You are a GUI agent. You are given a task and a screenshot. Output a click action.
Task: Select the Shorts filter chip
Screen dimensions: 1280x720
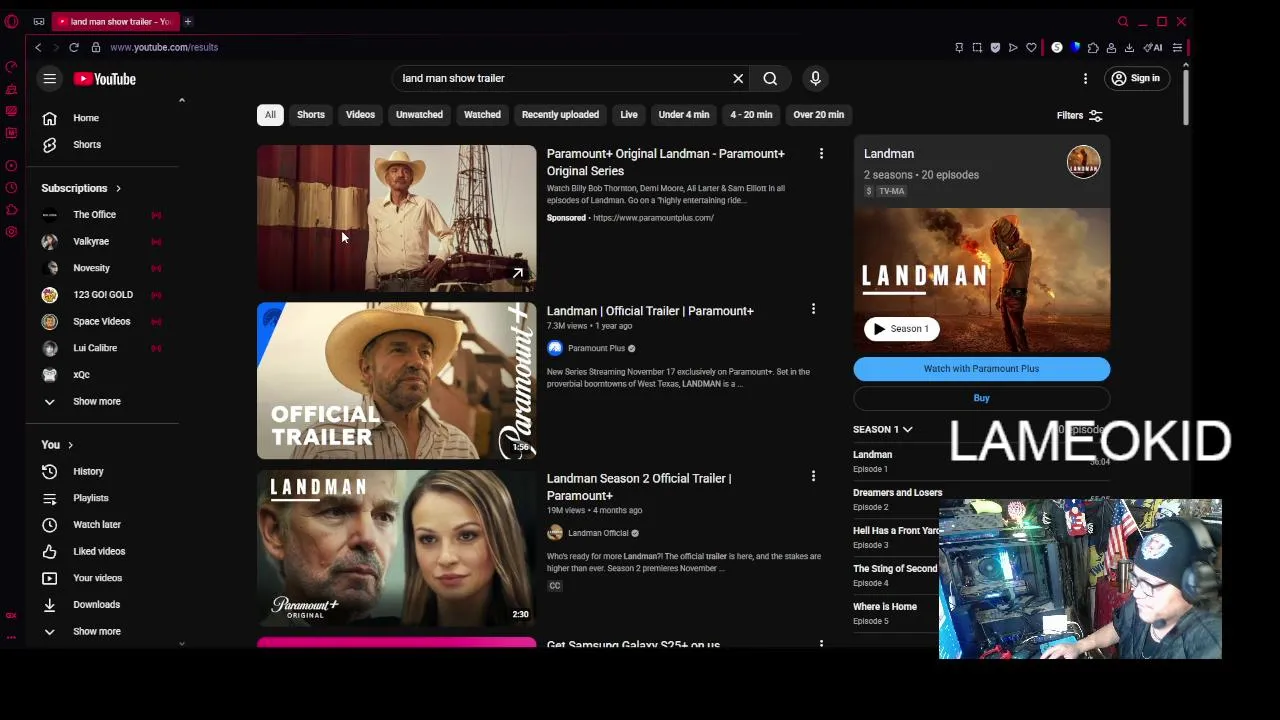(311, 114)
